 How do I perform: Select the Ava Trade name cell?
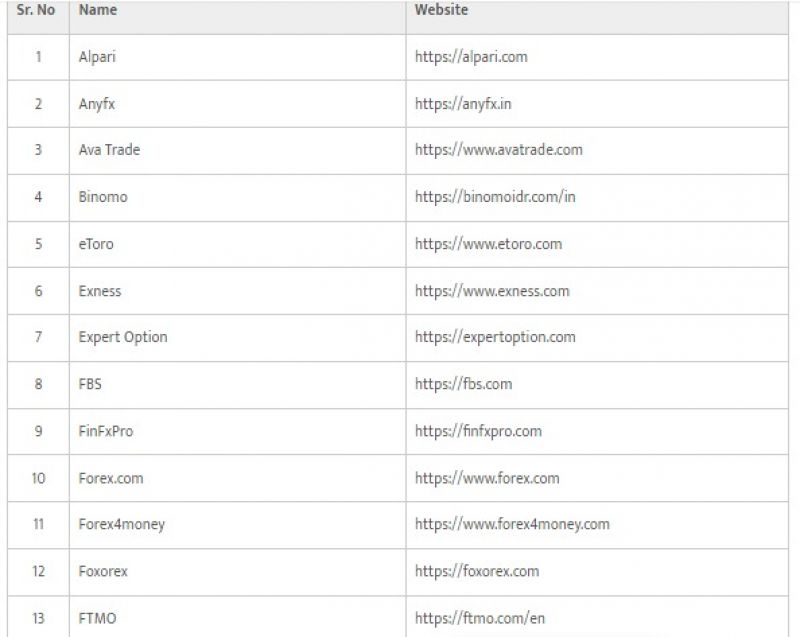(x=109, y=150)
